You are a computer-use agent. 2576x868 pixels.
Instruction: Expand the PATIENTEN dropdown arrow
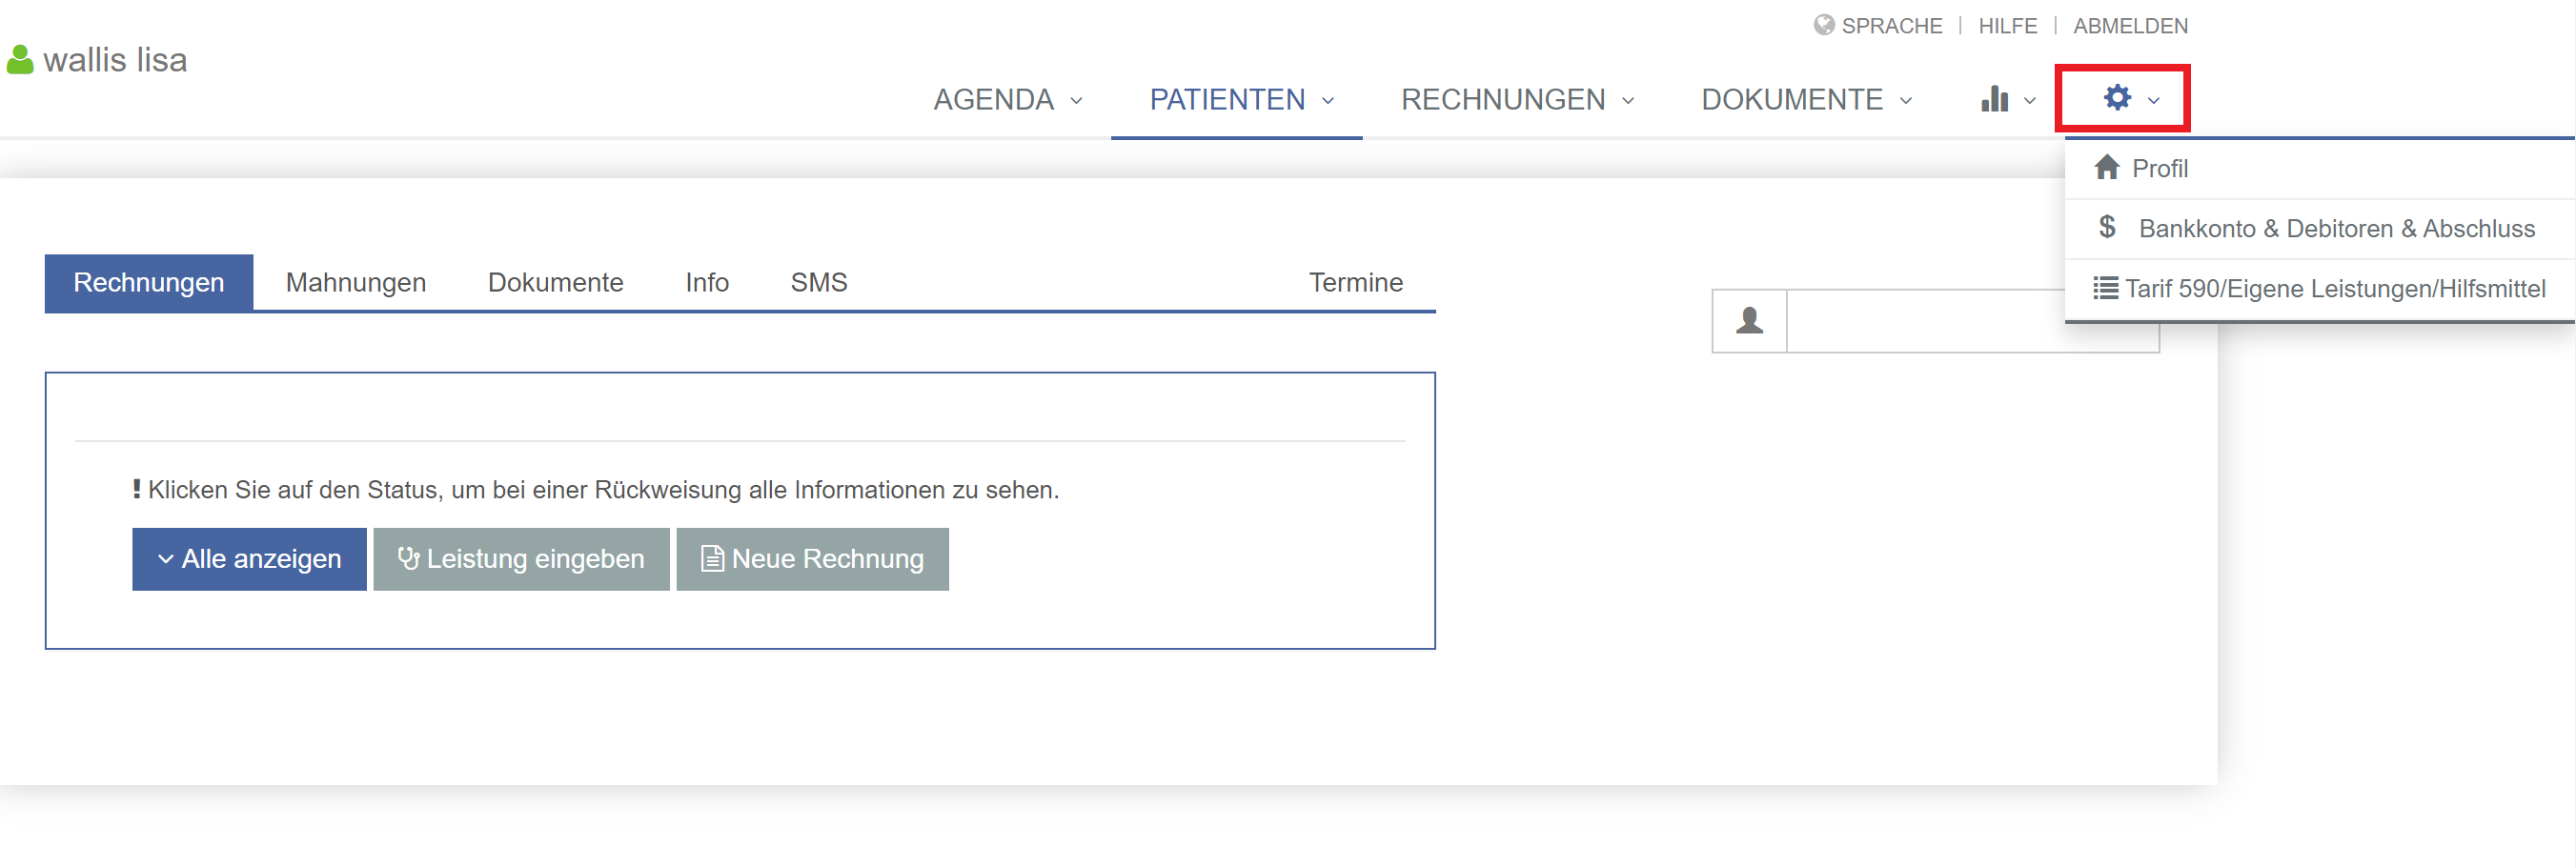tap(1328, 101)
